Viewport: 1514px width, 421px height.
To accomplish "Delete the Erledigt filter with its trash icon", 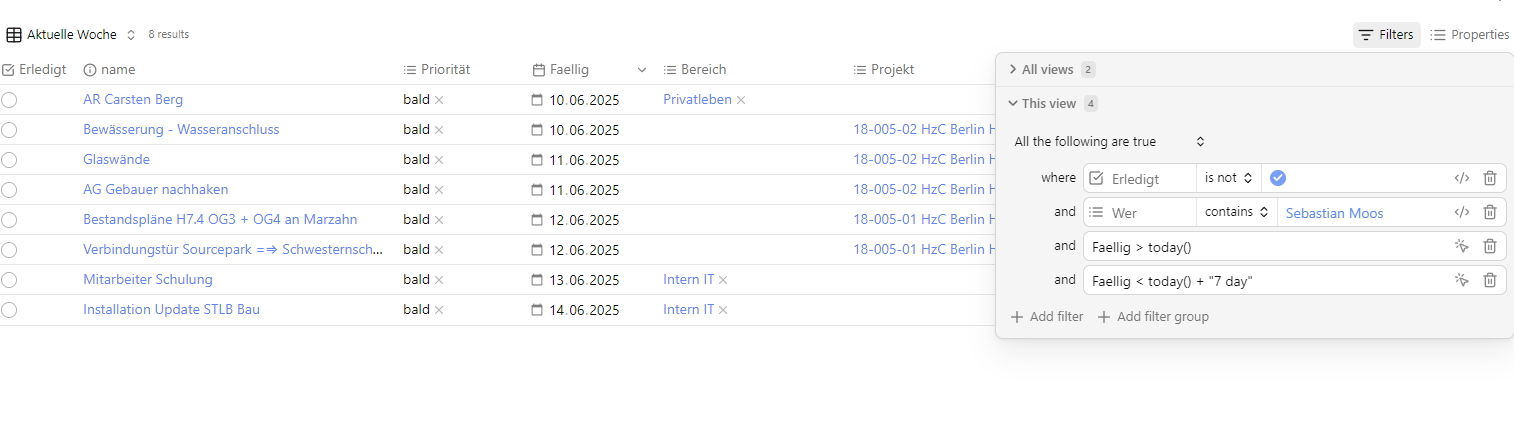I will (x=1489, y=178).
